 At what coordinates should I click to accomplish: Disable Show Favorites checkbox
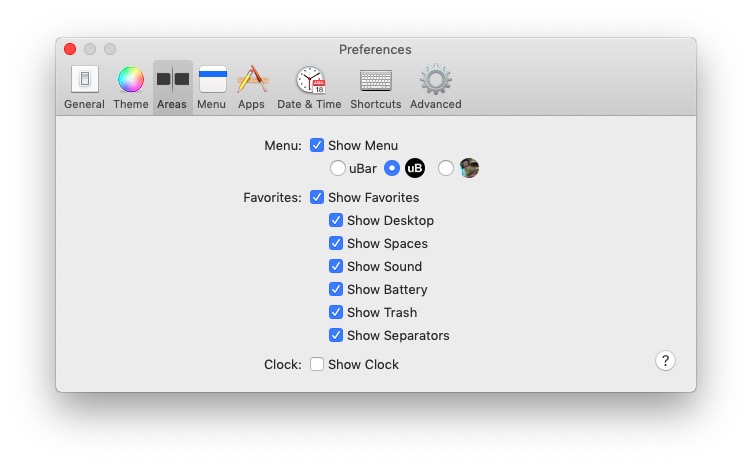(317, 197)
